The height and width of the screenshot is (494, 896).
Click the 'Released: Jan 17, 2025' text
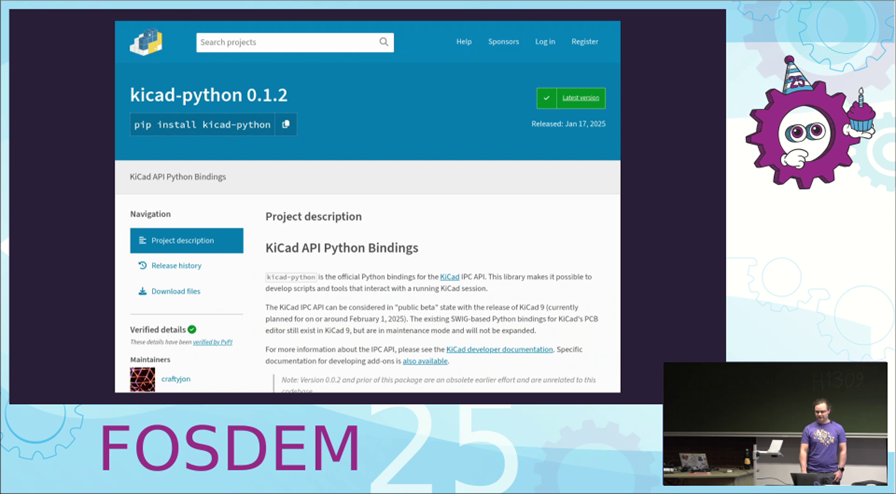click(x=569, y=124)
